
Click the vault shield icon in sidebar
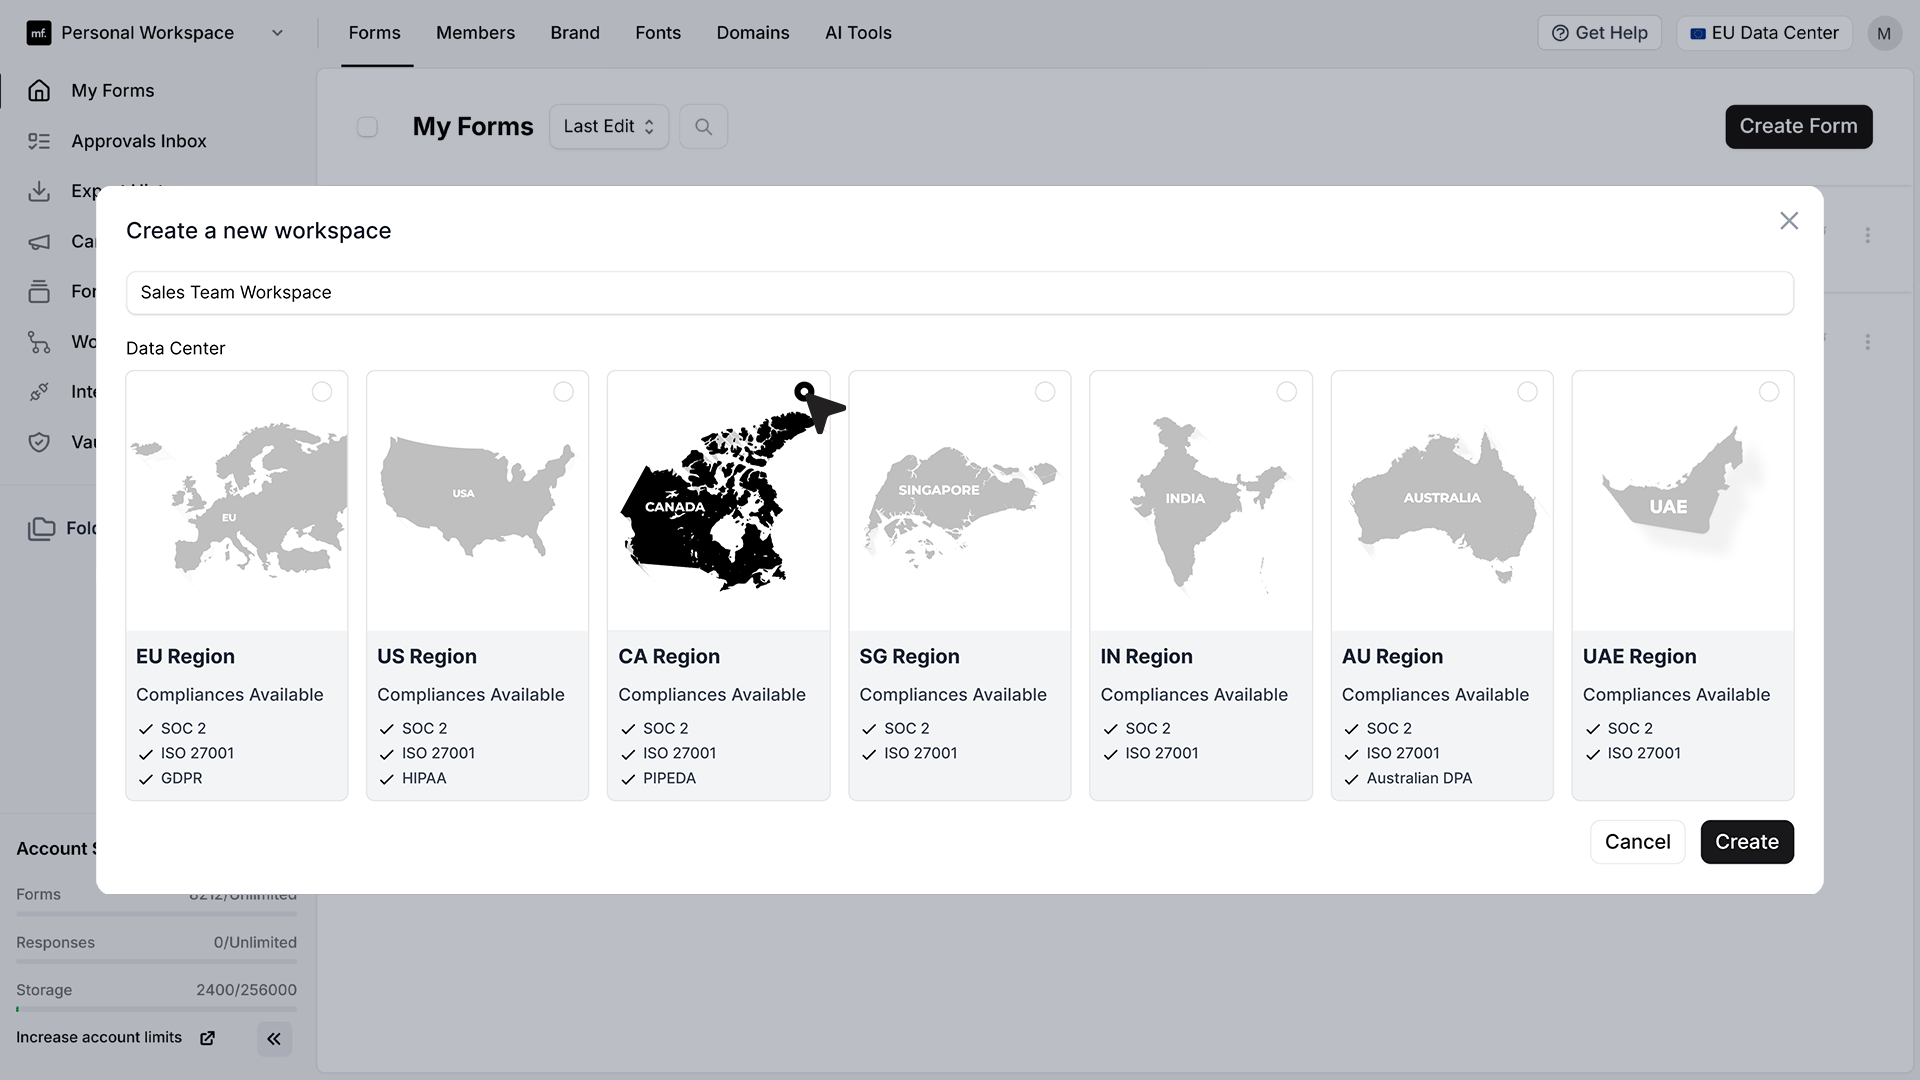click(39, 442)
